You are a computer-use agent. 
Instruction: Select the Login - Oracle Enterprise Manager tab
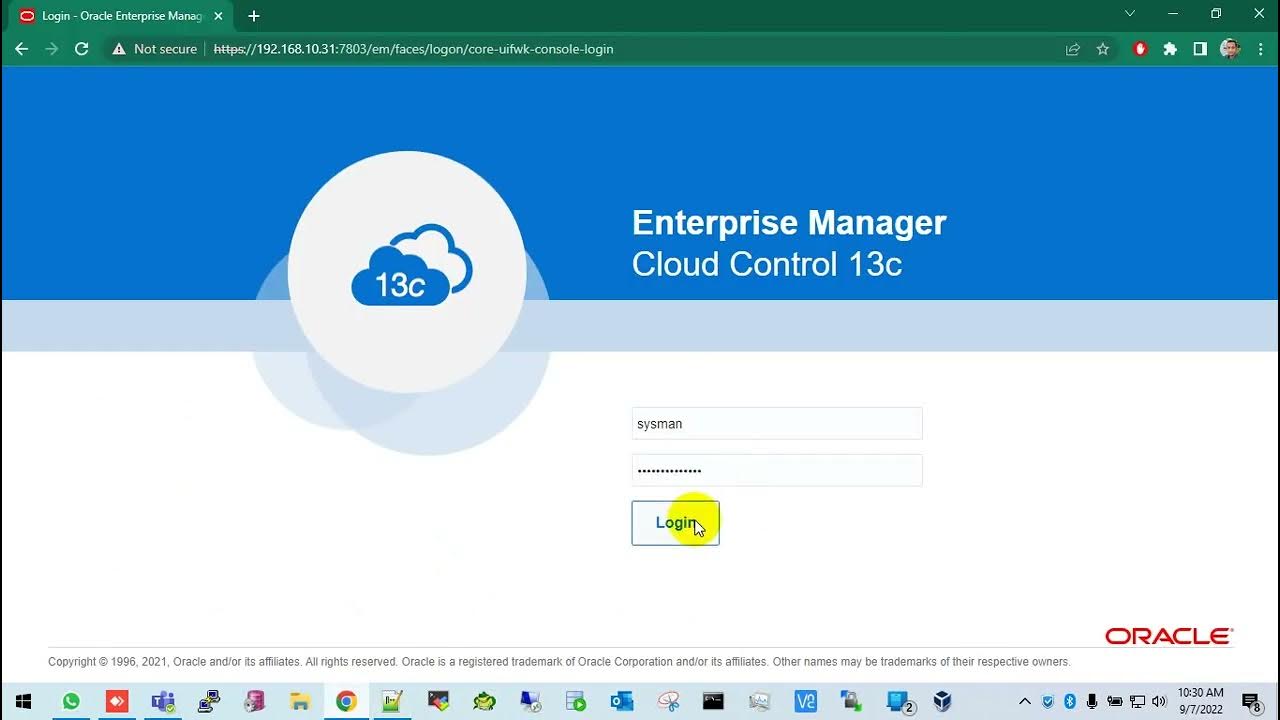tap(120, 16)
